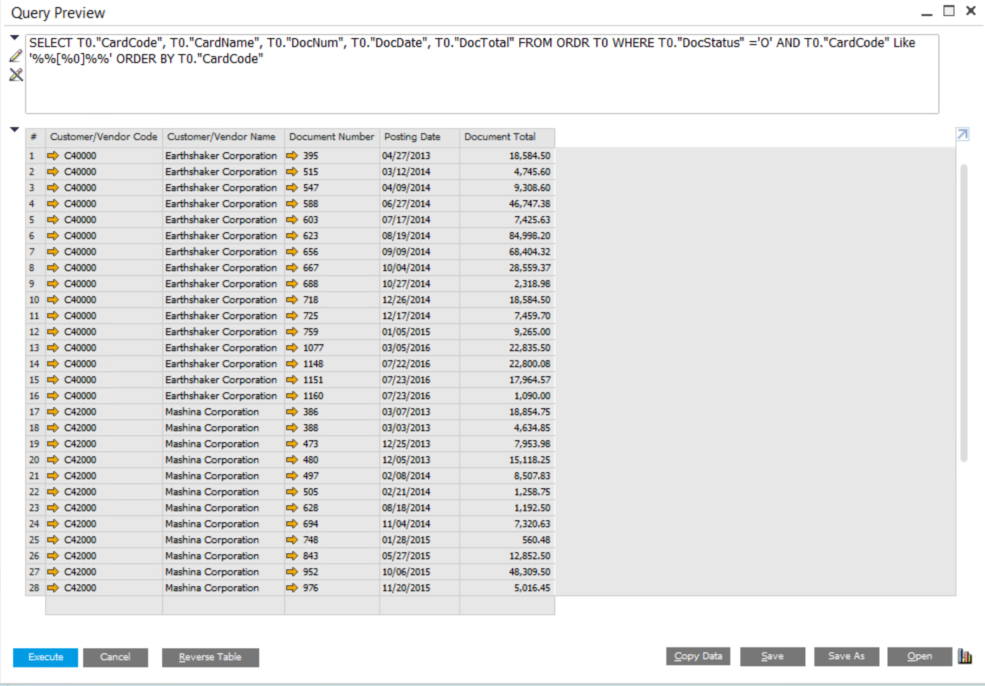
Task: Open link arrow for document 623
Action: pyautogui.click(x=291, y=236)
